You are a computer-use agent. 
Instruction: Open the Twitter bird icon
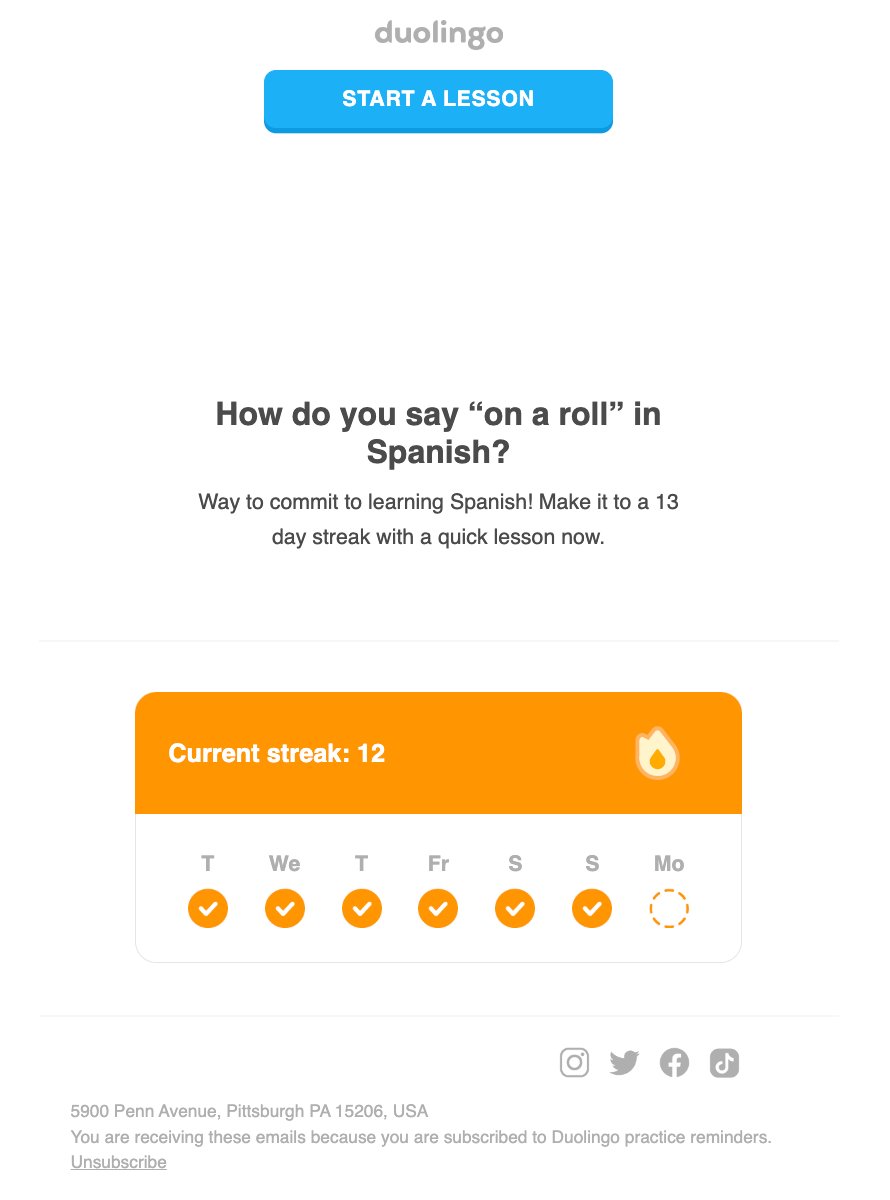point(624,1062)
